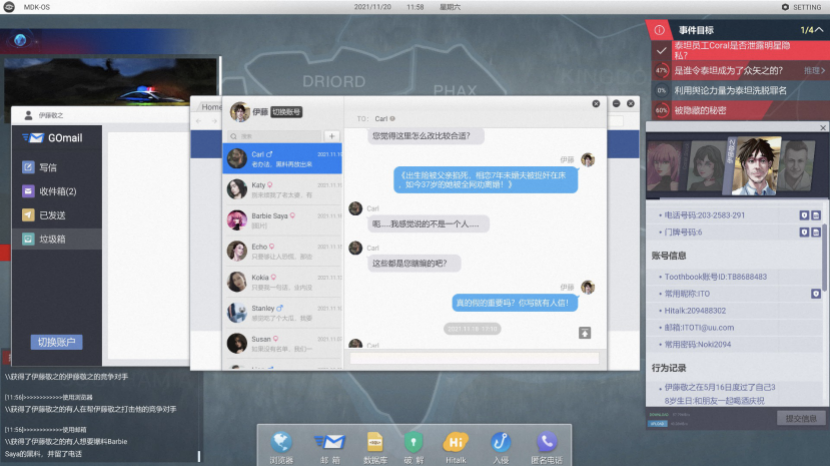Open the Susan conversation in Hitalk
830x468 pixels.
pos(282,343)
